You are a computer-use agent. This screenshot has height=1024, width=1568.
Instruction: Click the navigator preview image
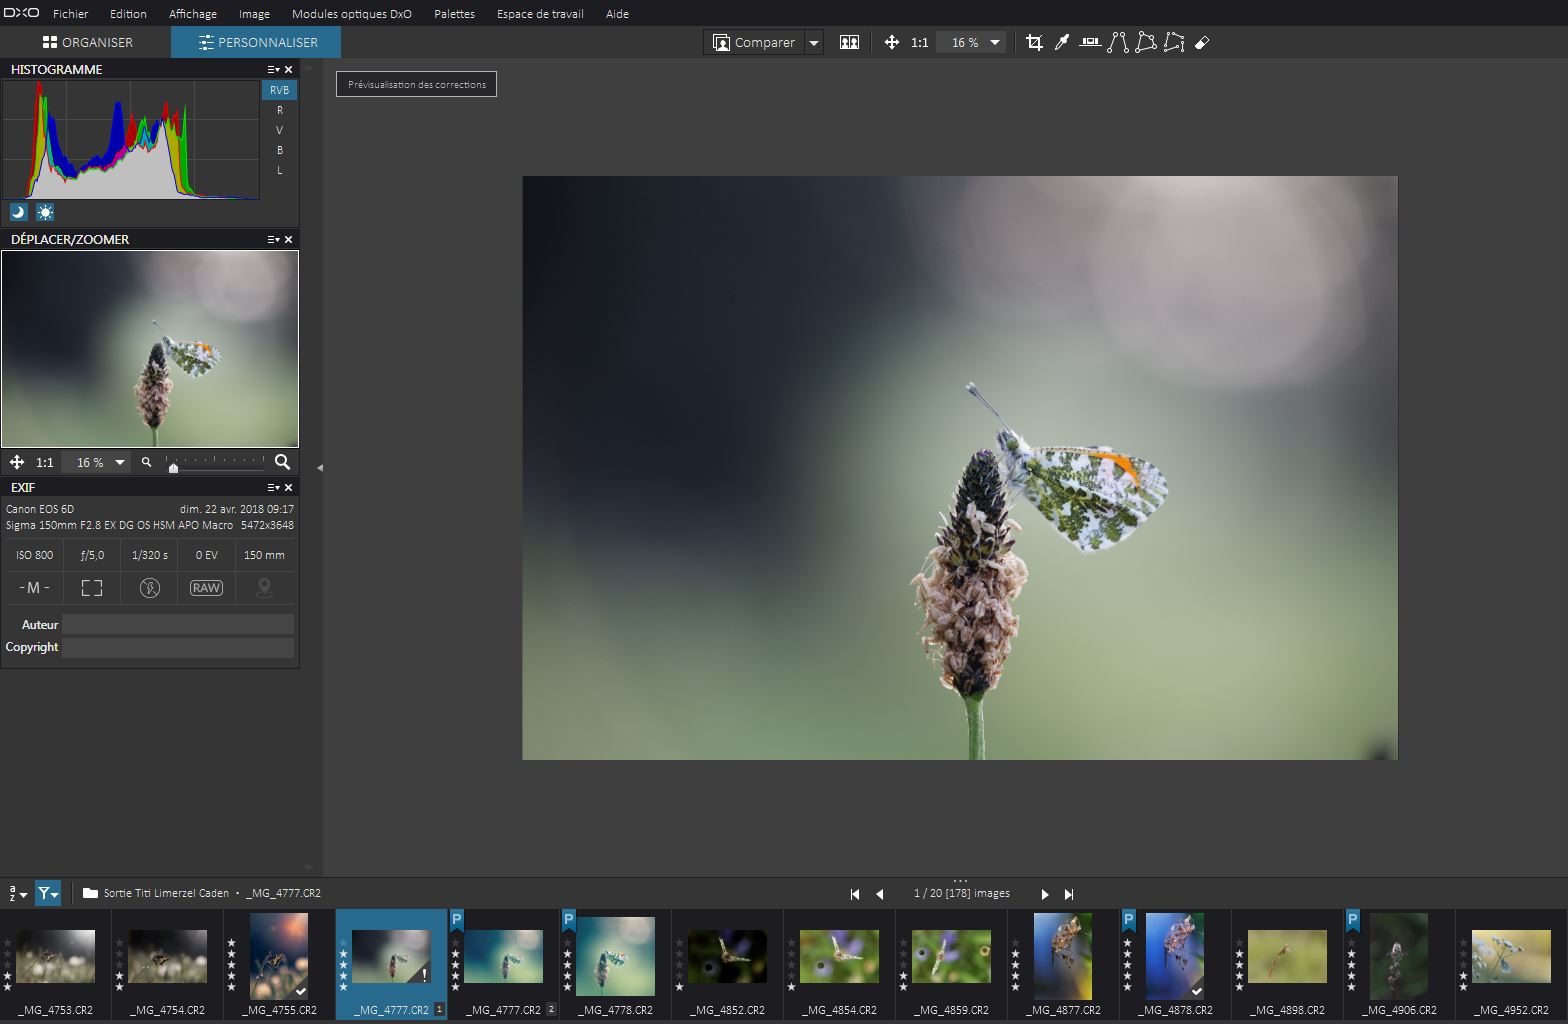[x=150, y=349]
